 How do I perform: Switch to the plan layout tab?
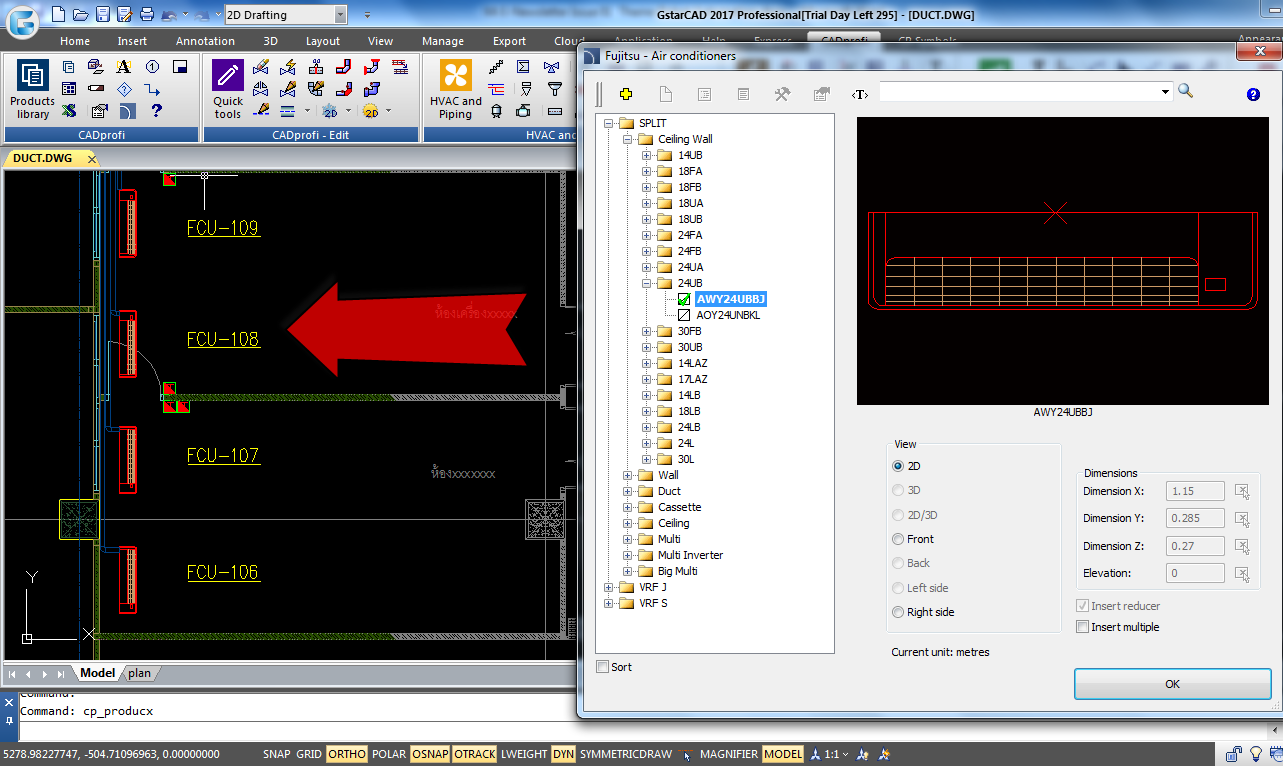coord(139,673)
